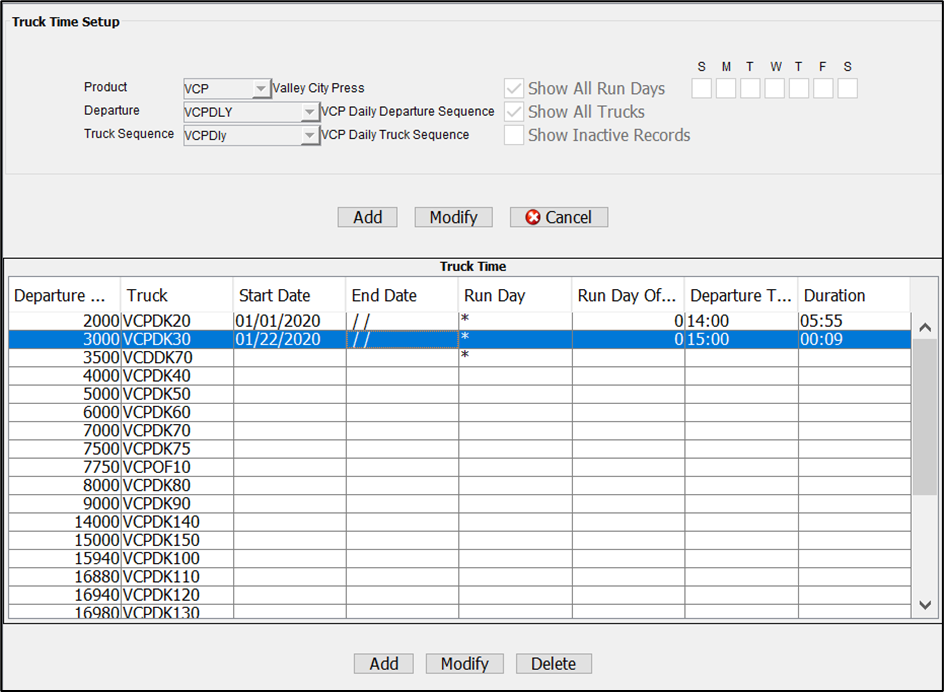Image resolution: width=944 pixels, height=692 pixels.
Task: Expand the Truck Sequence dropdown
Action: pos(309,135)
